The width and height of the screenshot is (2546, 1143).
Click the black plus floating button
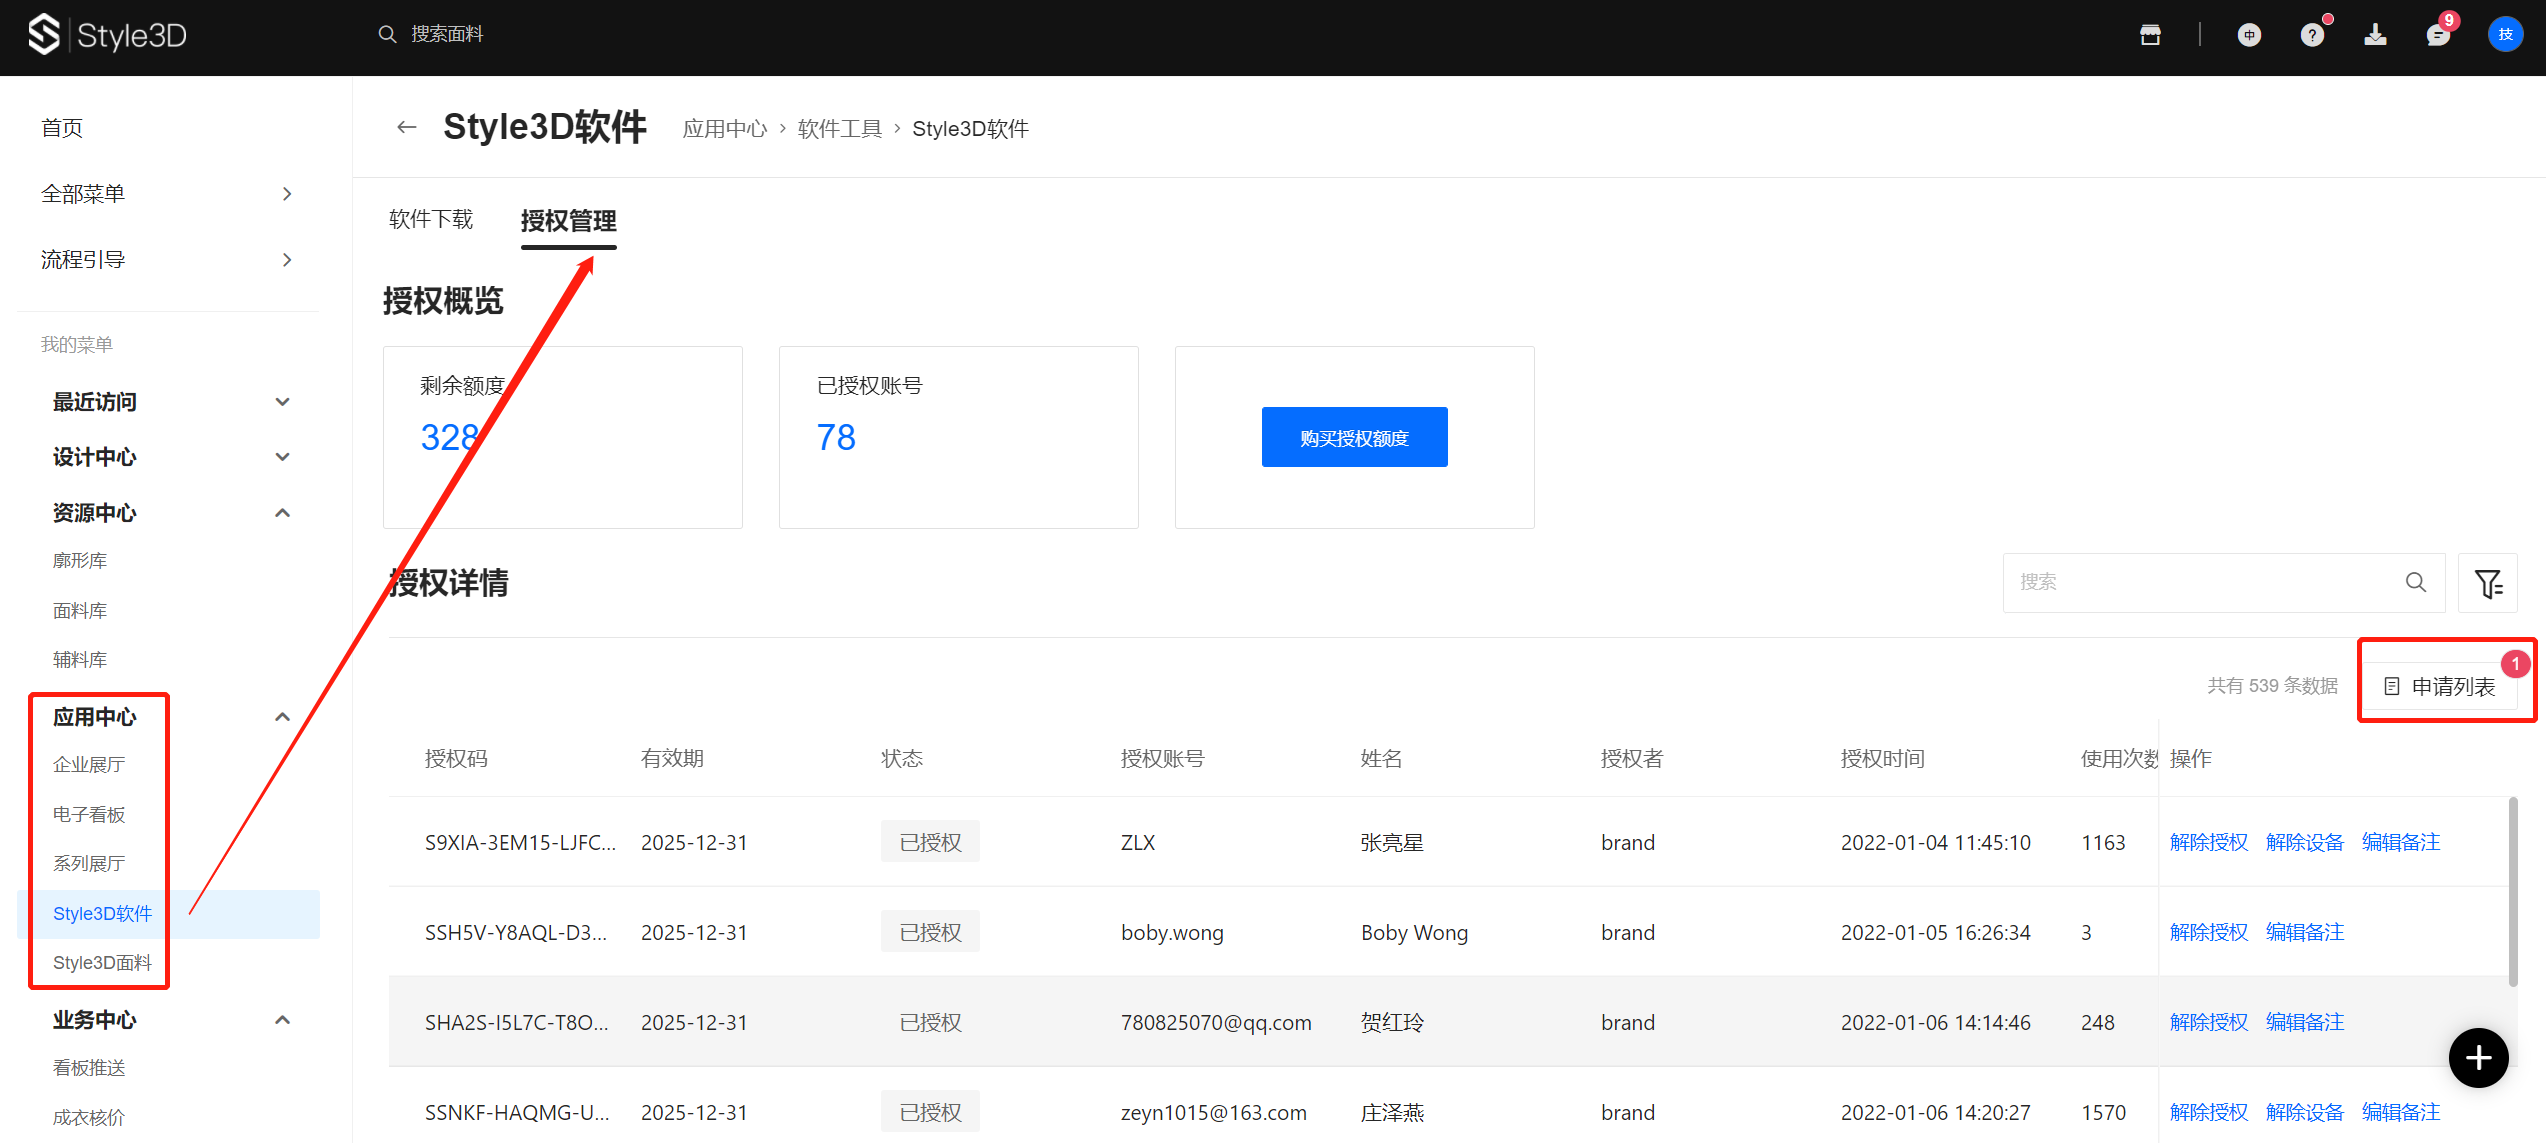2478,1057
